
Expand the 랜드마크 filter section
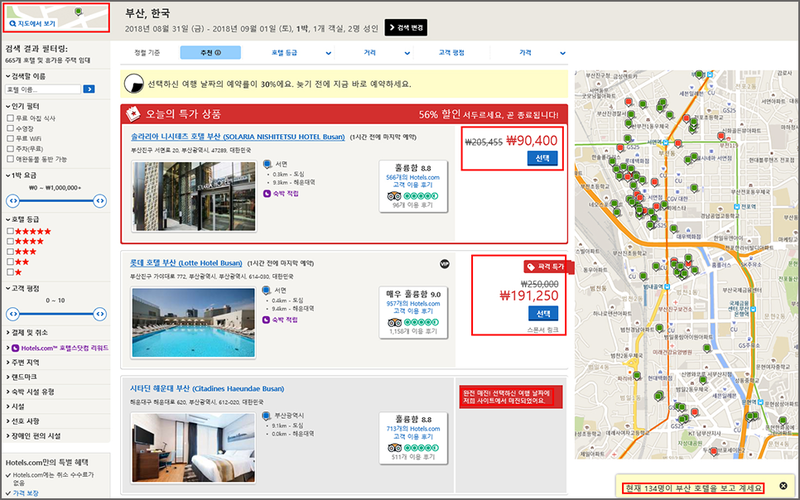[28, 376]
